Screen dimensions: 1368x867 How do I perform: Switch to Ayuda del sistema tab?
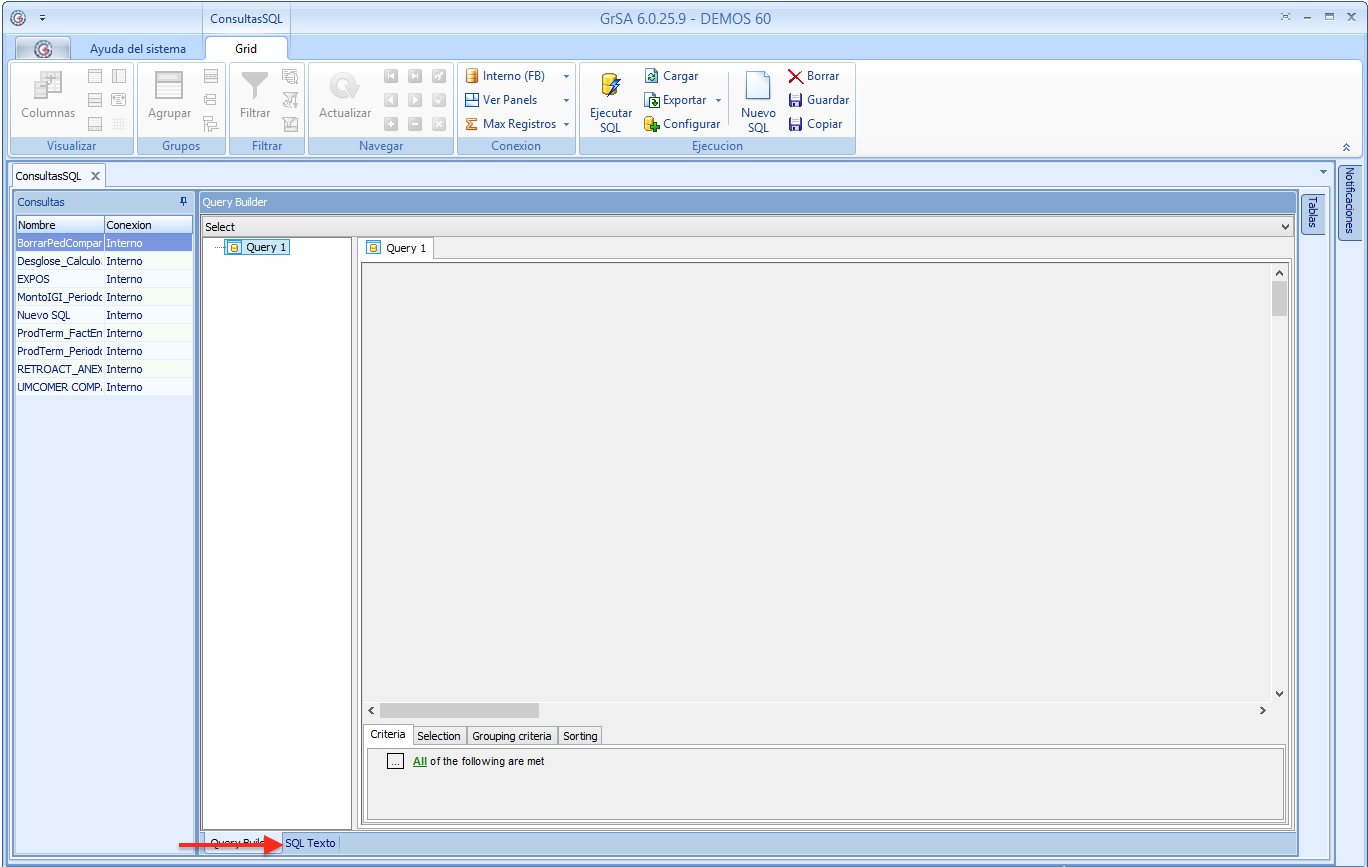[138, 48]
